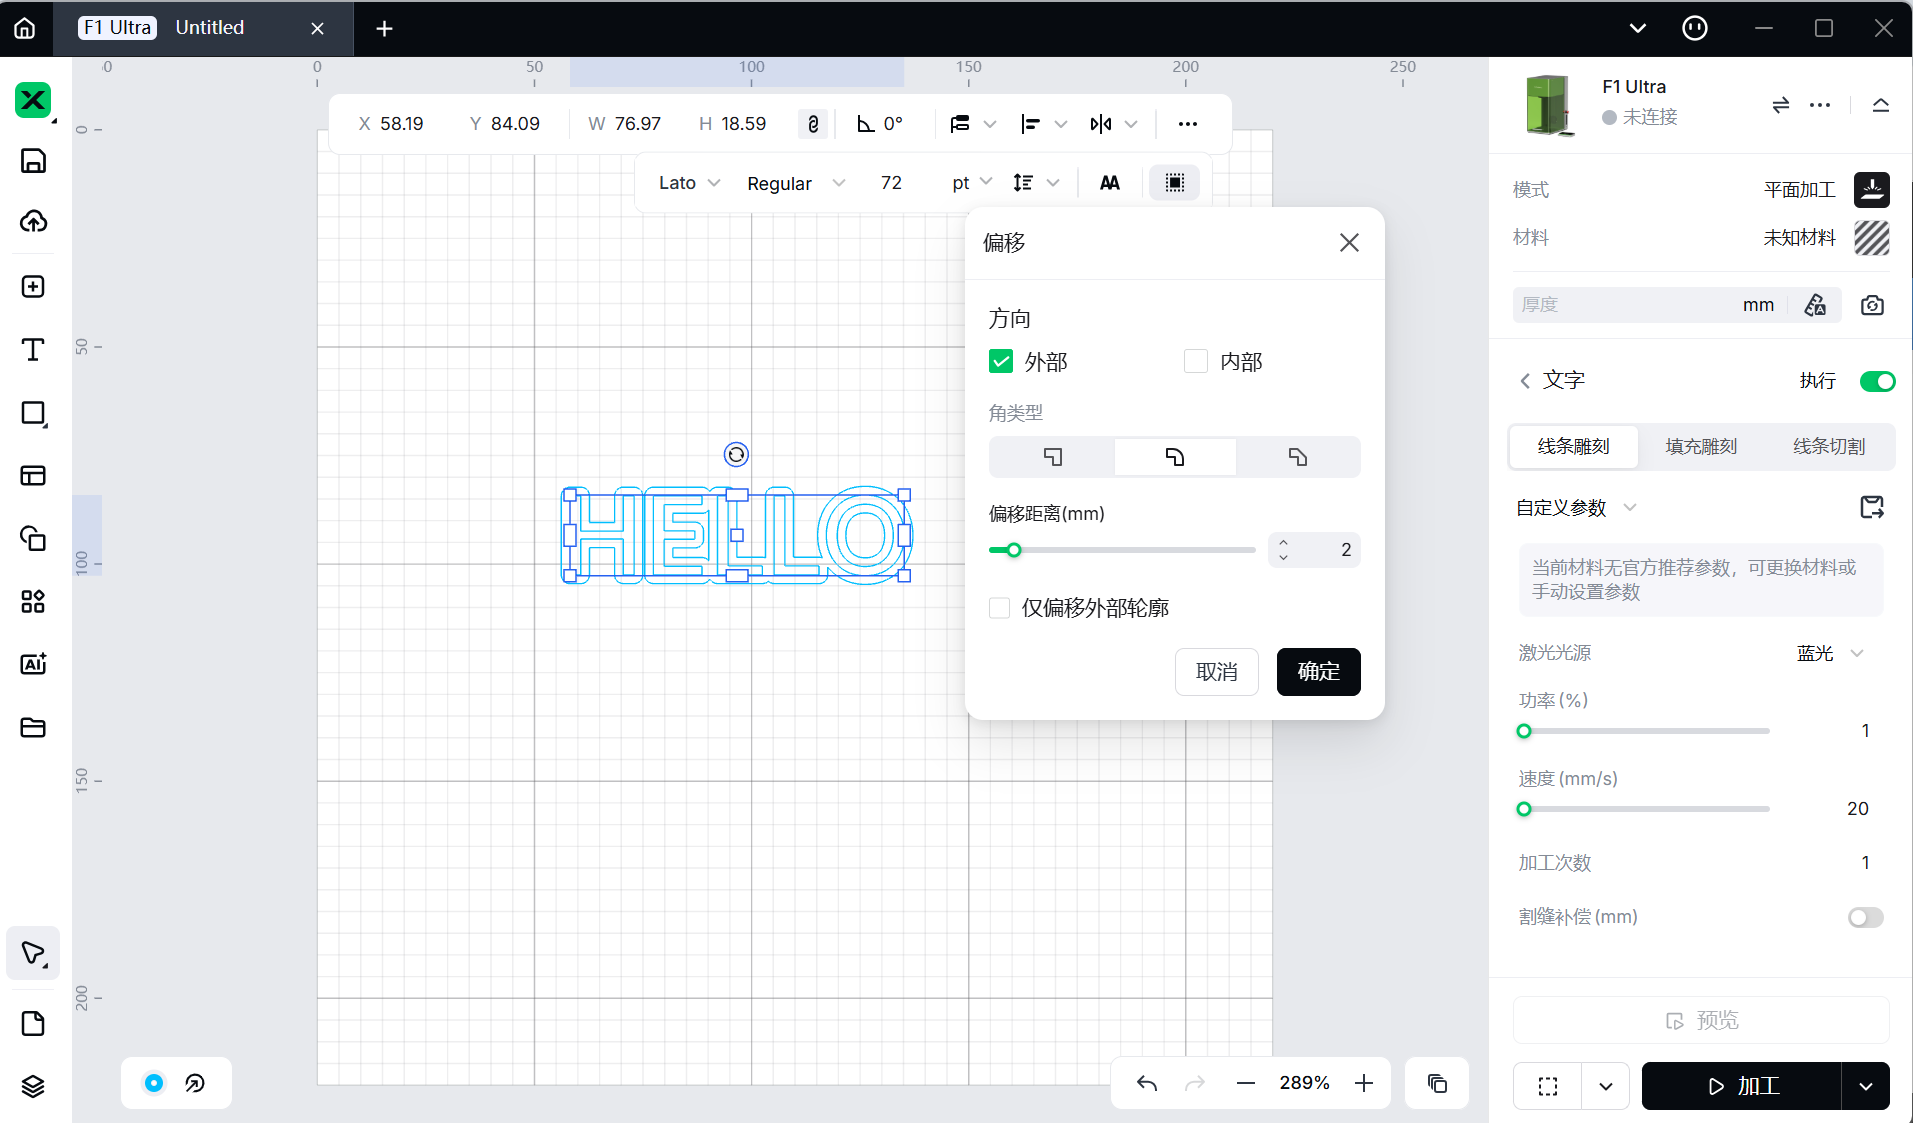
Task: Click the Save icon in left sidebar
Action: (x=33, y=161)
